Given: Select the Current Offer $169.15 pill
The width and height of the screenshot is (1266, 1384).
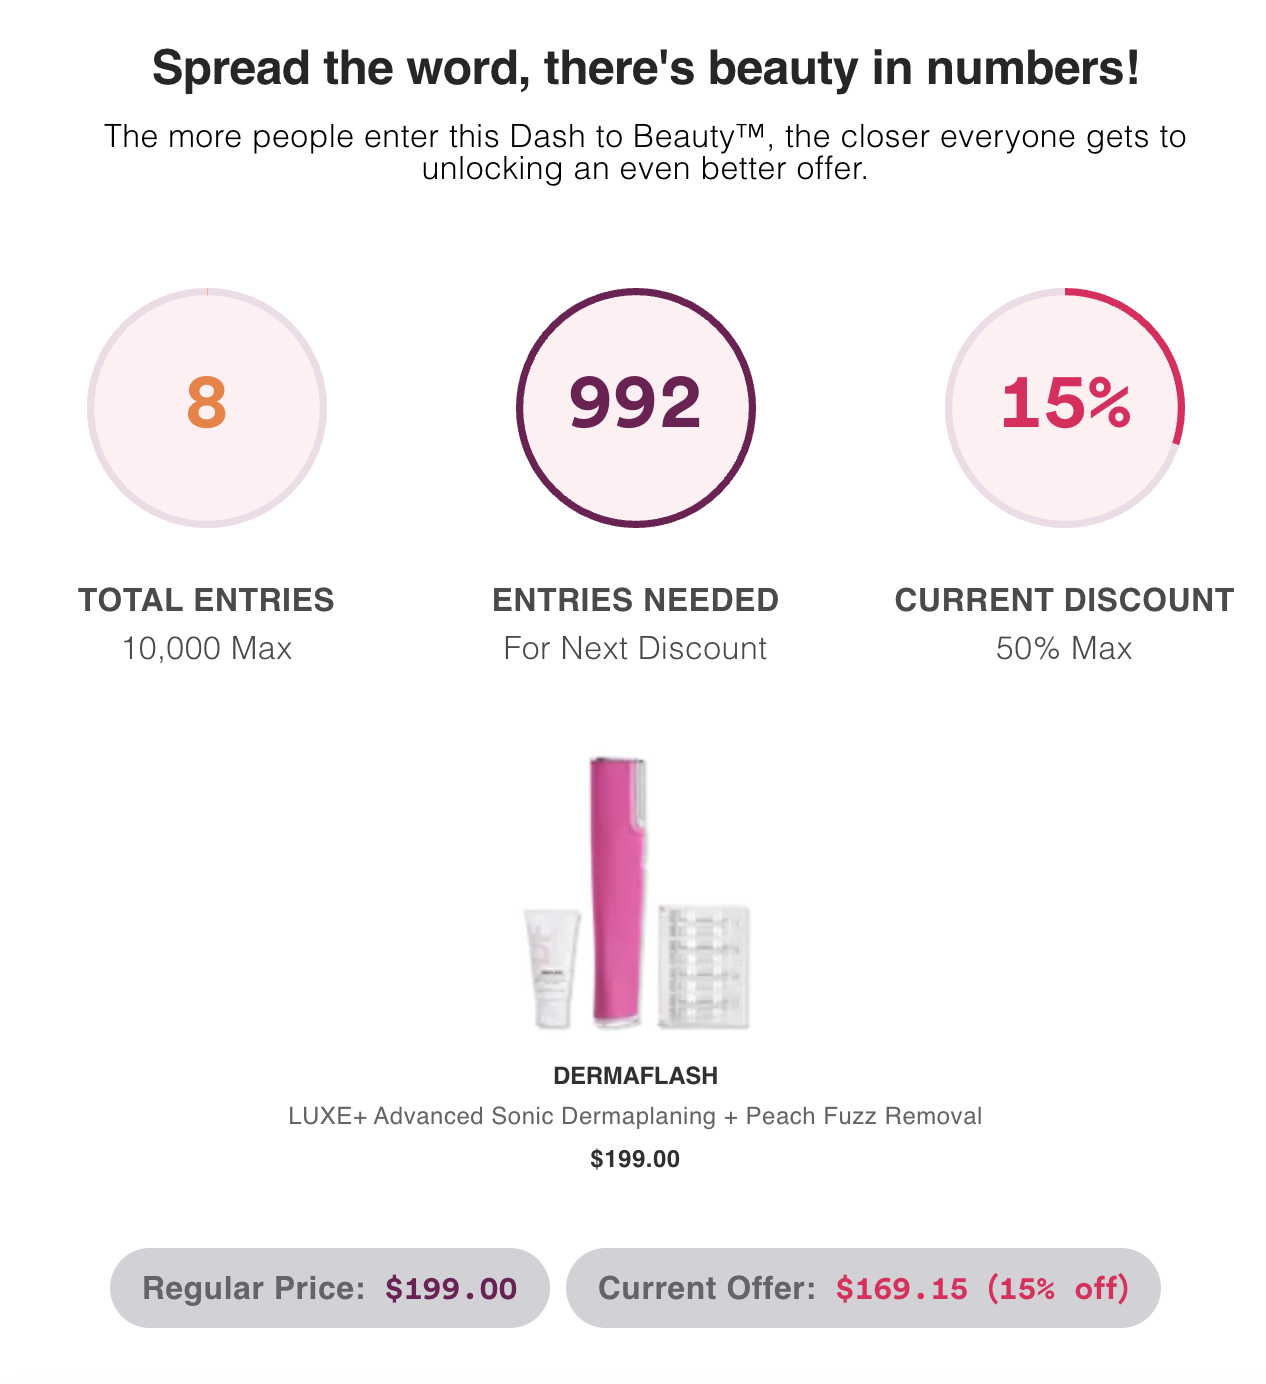Looking at the screenshot, I should [863, 1288].
